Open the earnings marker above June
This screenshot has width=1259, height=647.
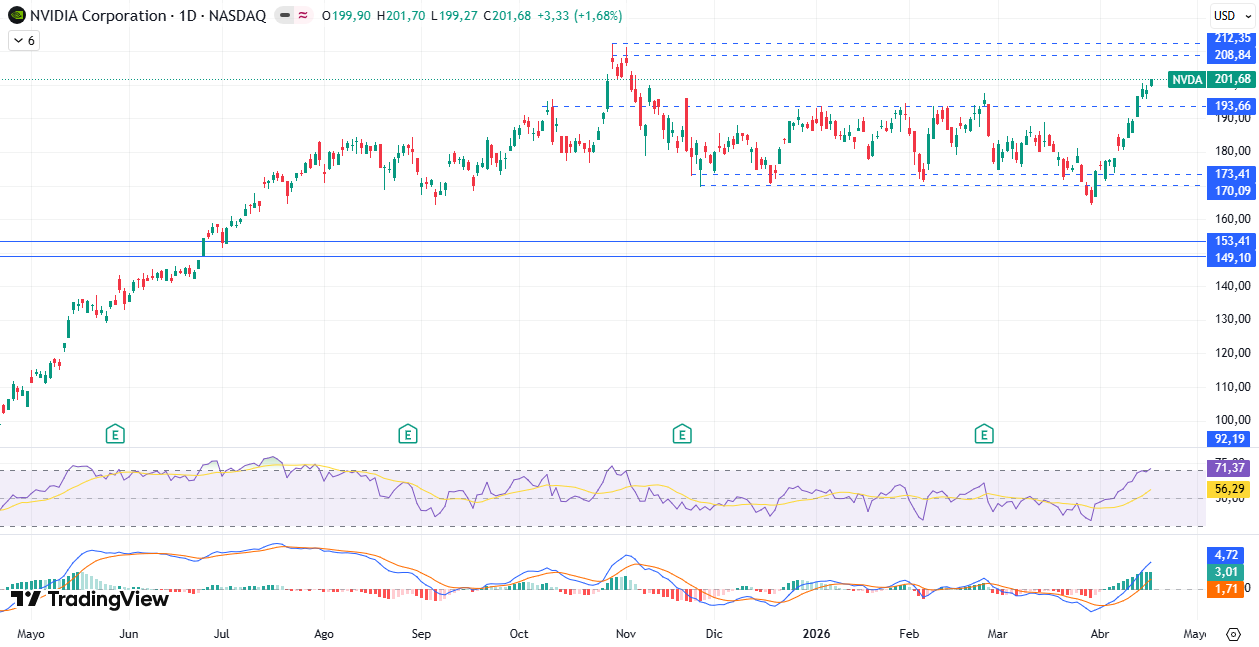(117, 434)
